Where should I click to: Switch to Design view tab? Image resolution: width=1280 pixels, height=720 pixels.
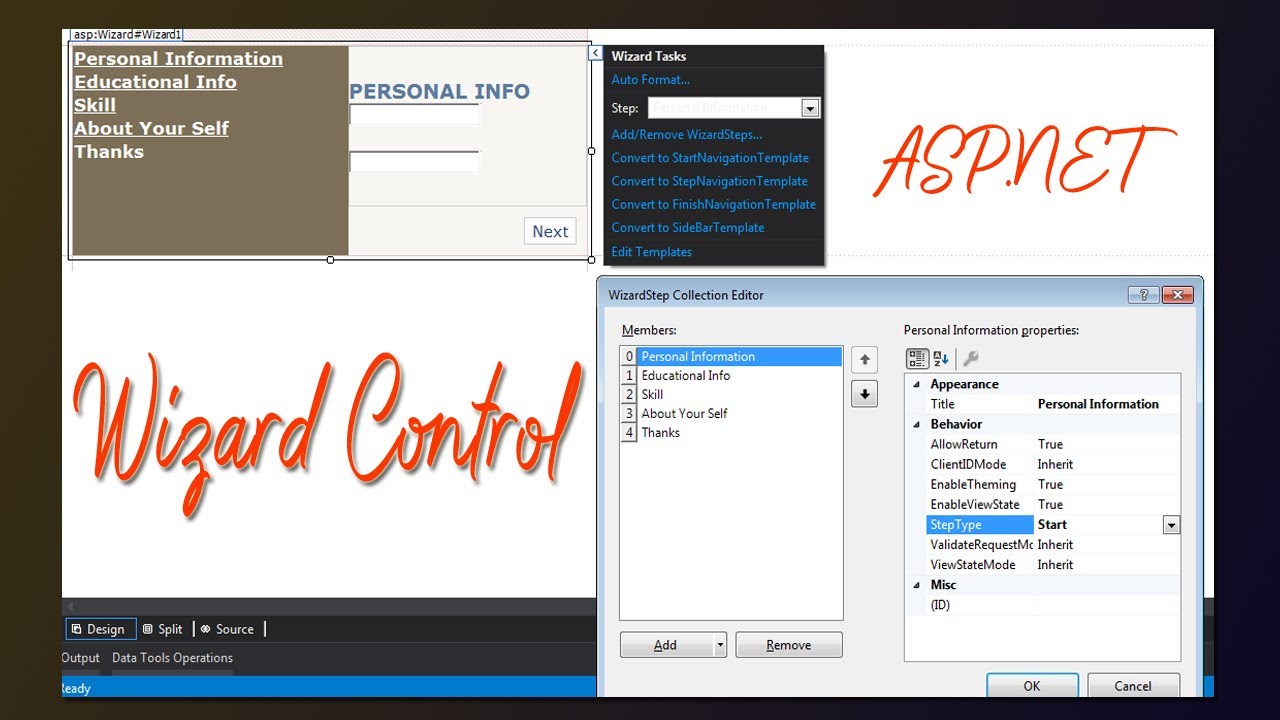pyautogui.click(x=98, y=629)
